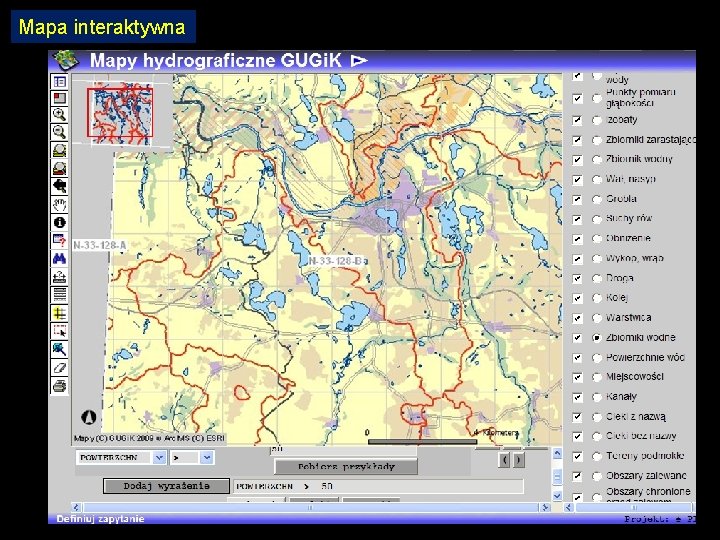Click the Definiuj zapytanie status text
The width and height of the screenshot is (720, 540).
[100, 518]
